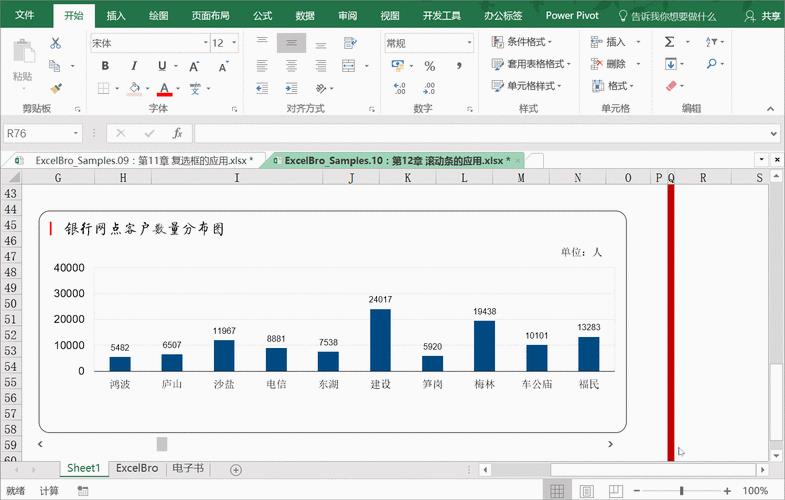Switch to the 数据 tab
785x500 pixels.
tap(305, 16)
